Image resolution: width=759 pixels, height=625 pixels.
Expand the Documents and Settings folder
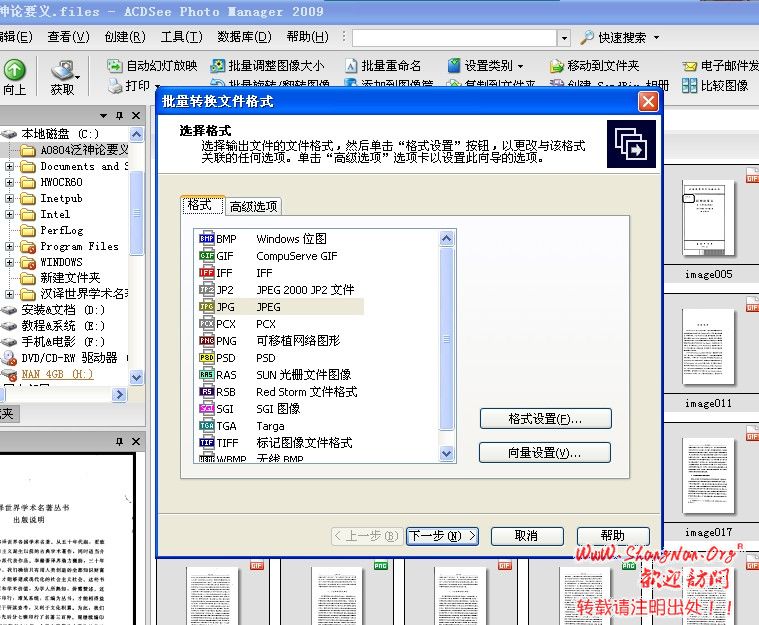(x=9, y=166)
